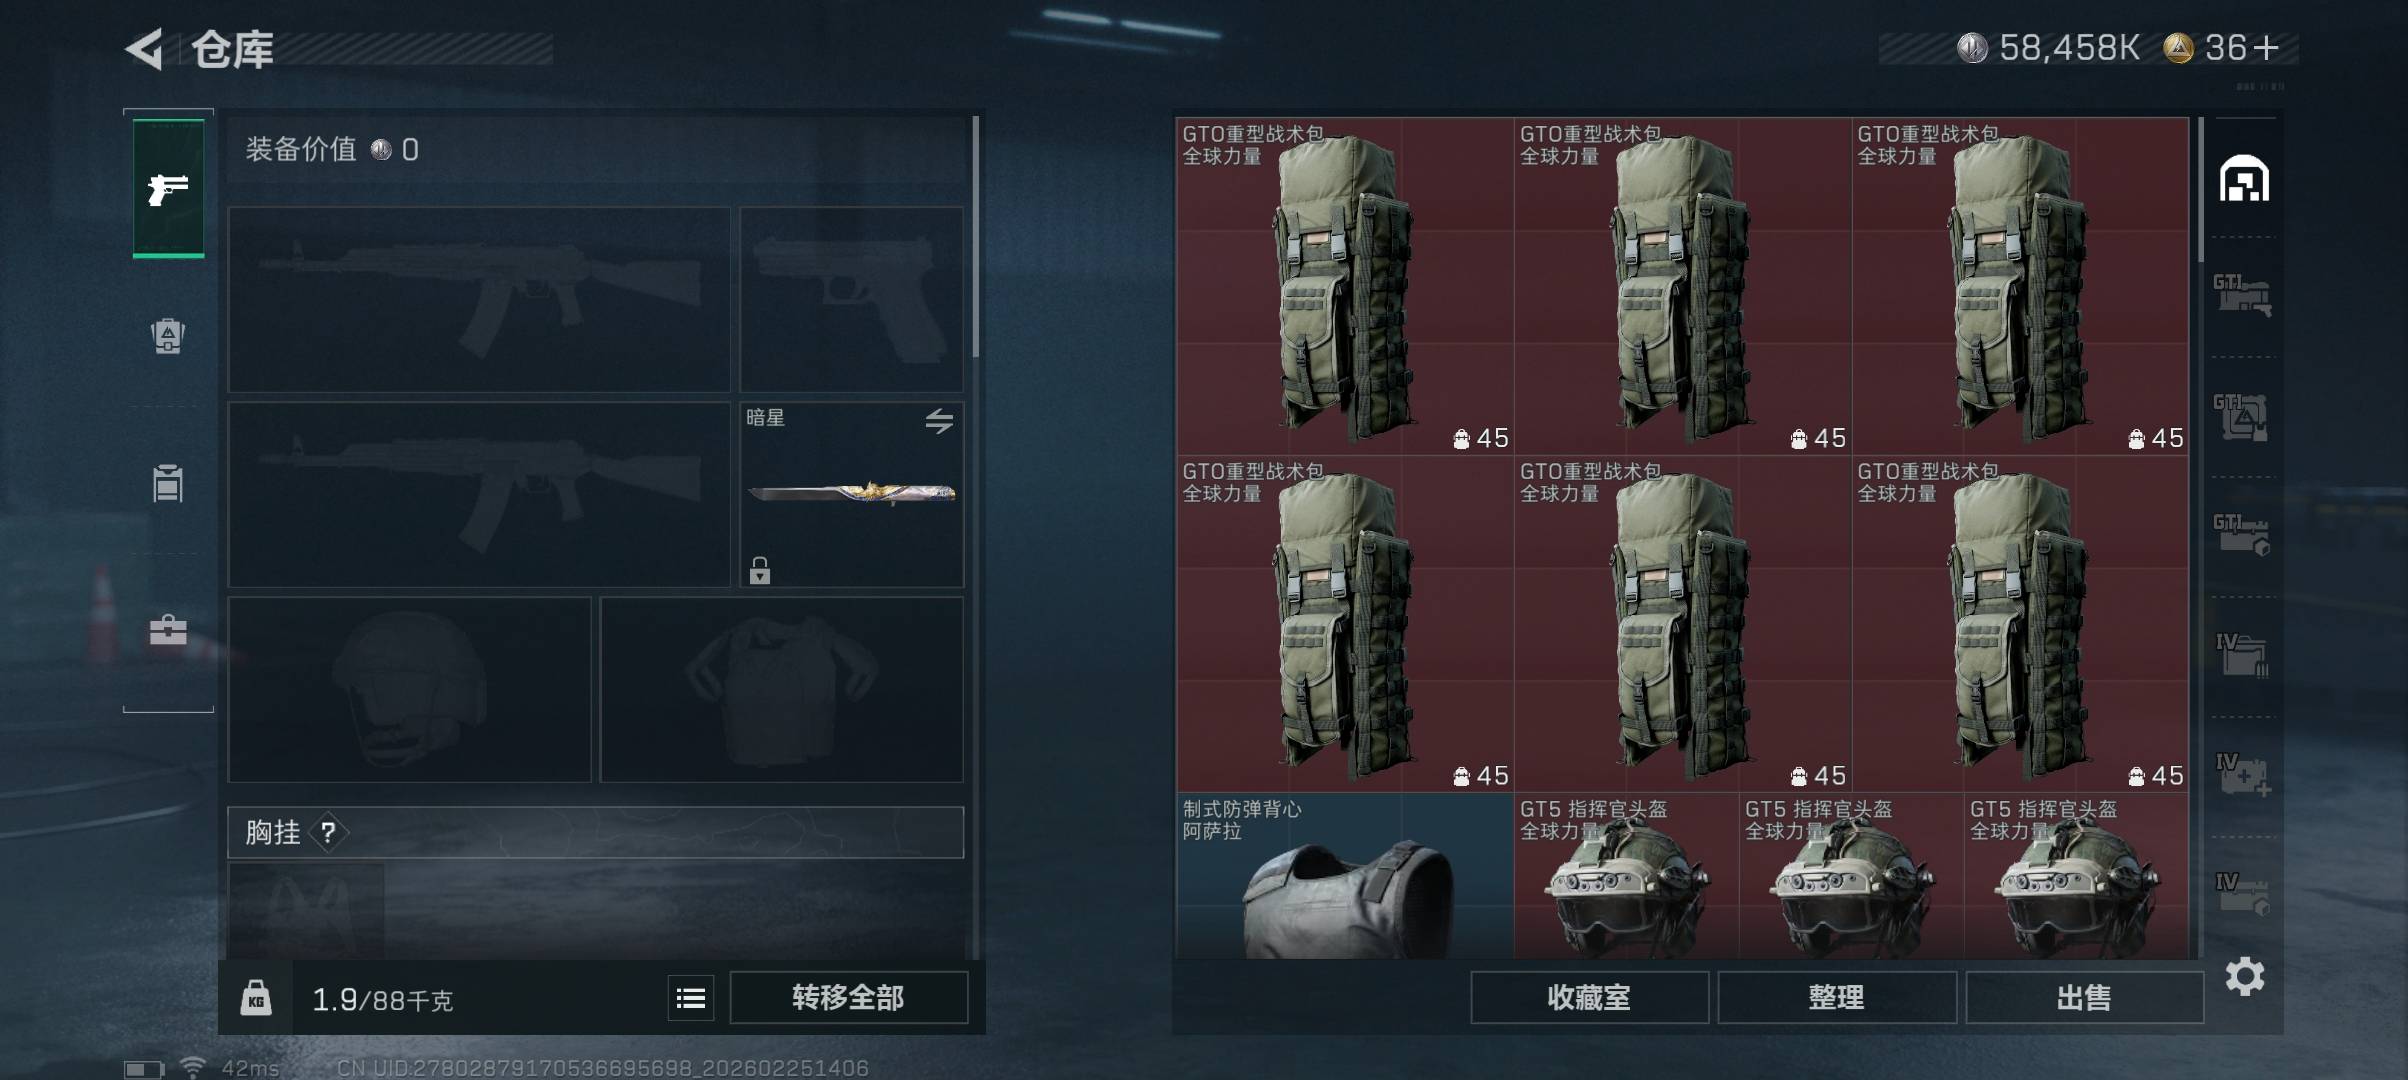Open the chest rig category sidebar icon

[x=168, y=483]
